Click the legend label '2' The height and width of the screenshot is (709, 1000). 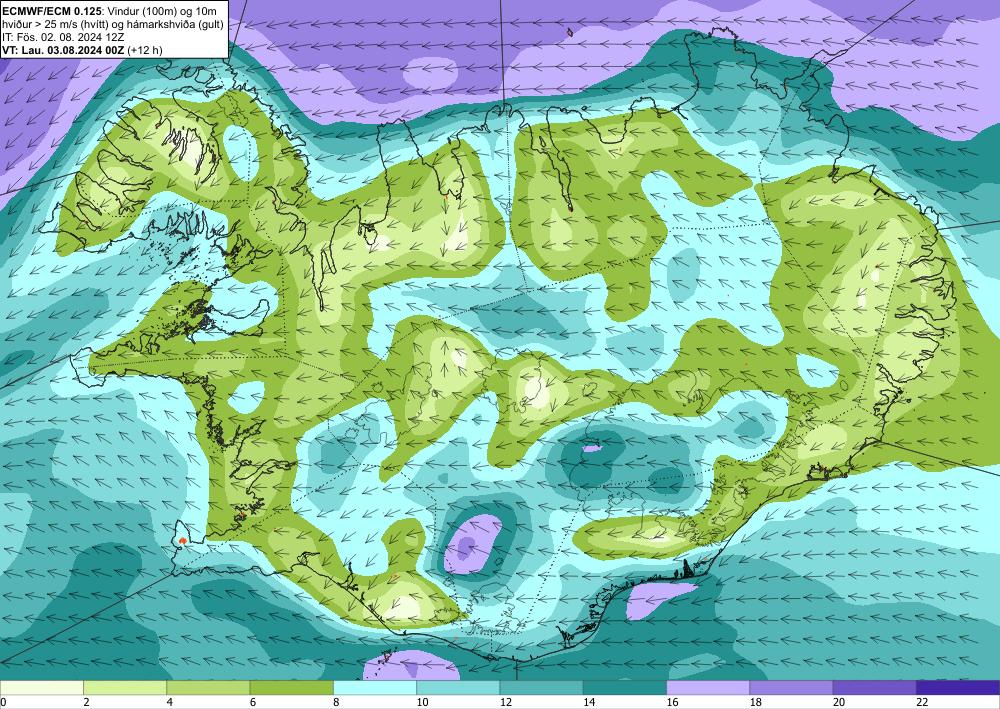[86, 702]
